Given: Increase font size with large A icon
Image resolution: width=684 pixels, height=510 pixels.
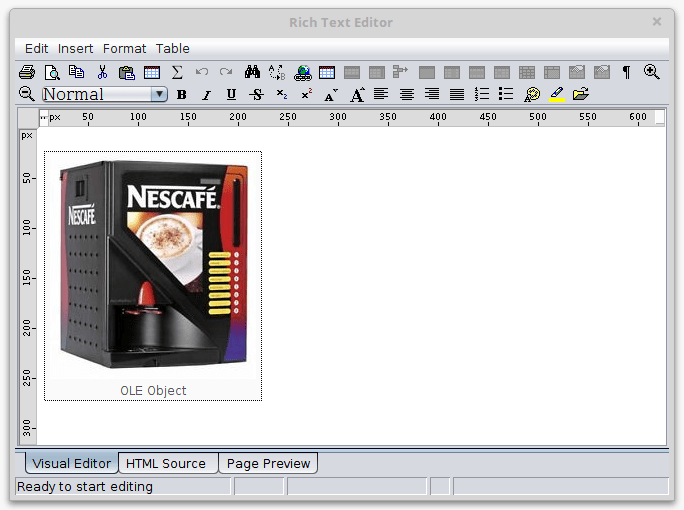Looking at the screenshot, I should pyautogui.click(x=357, y=95).
